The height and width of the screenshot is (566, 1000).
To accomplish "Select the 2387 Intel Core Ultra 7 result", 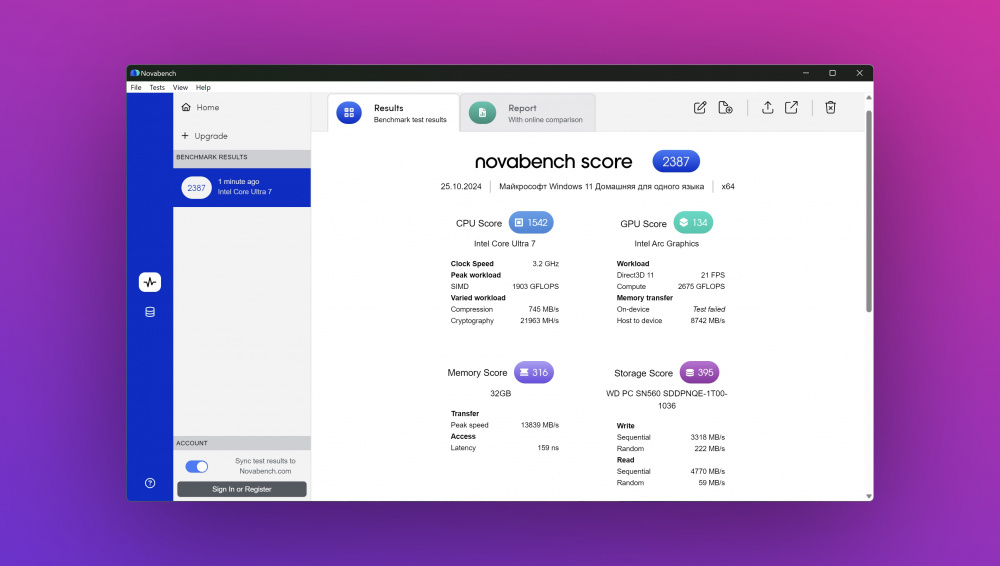I will 242,187.
